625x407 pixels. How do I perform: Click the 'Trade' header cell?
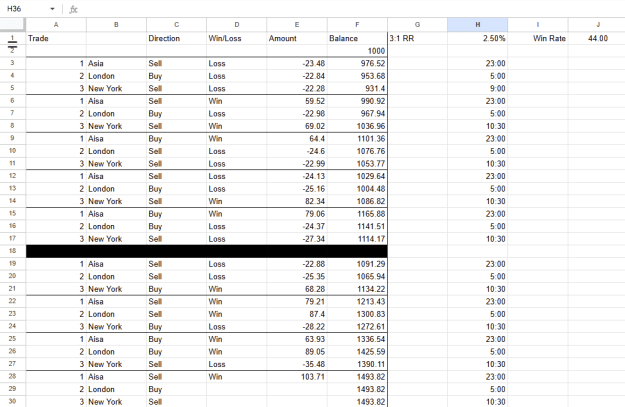[x=56, y=38]
